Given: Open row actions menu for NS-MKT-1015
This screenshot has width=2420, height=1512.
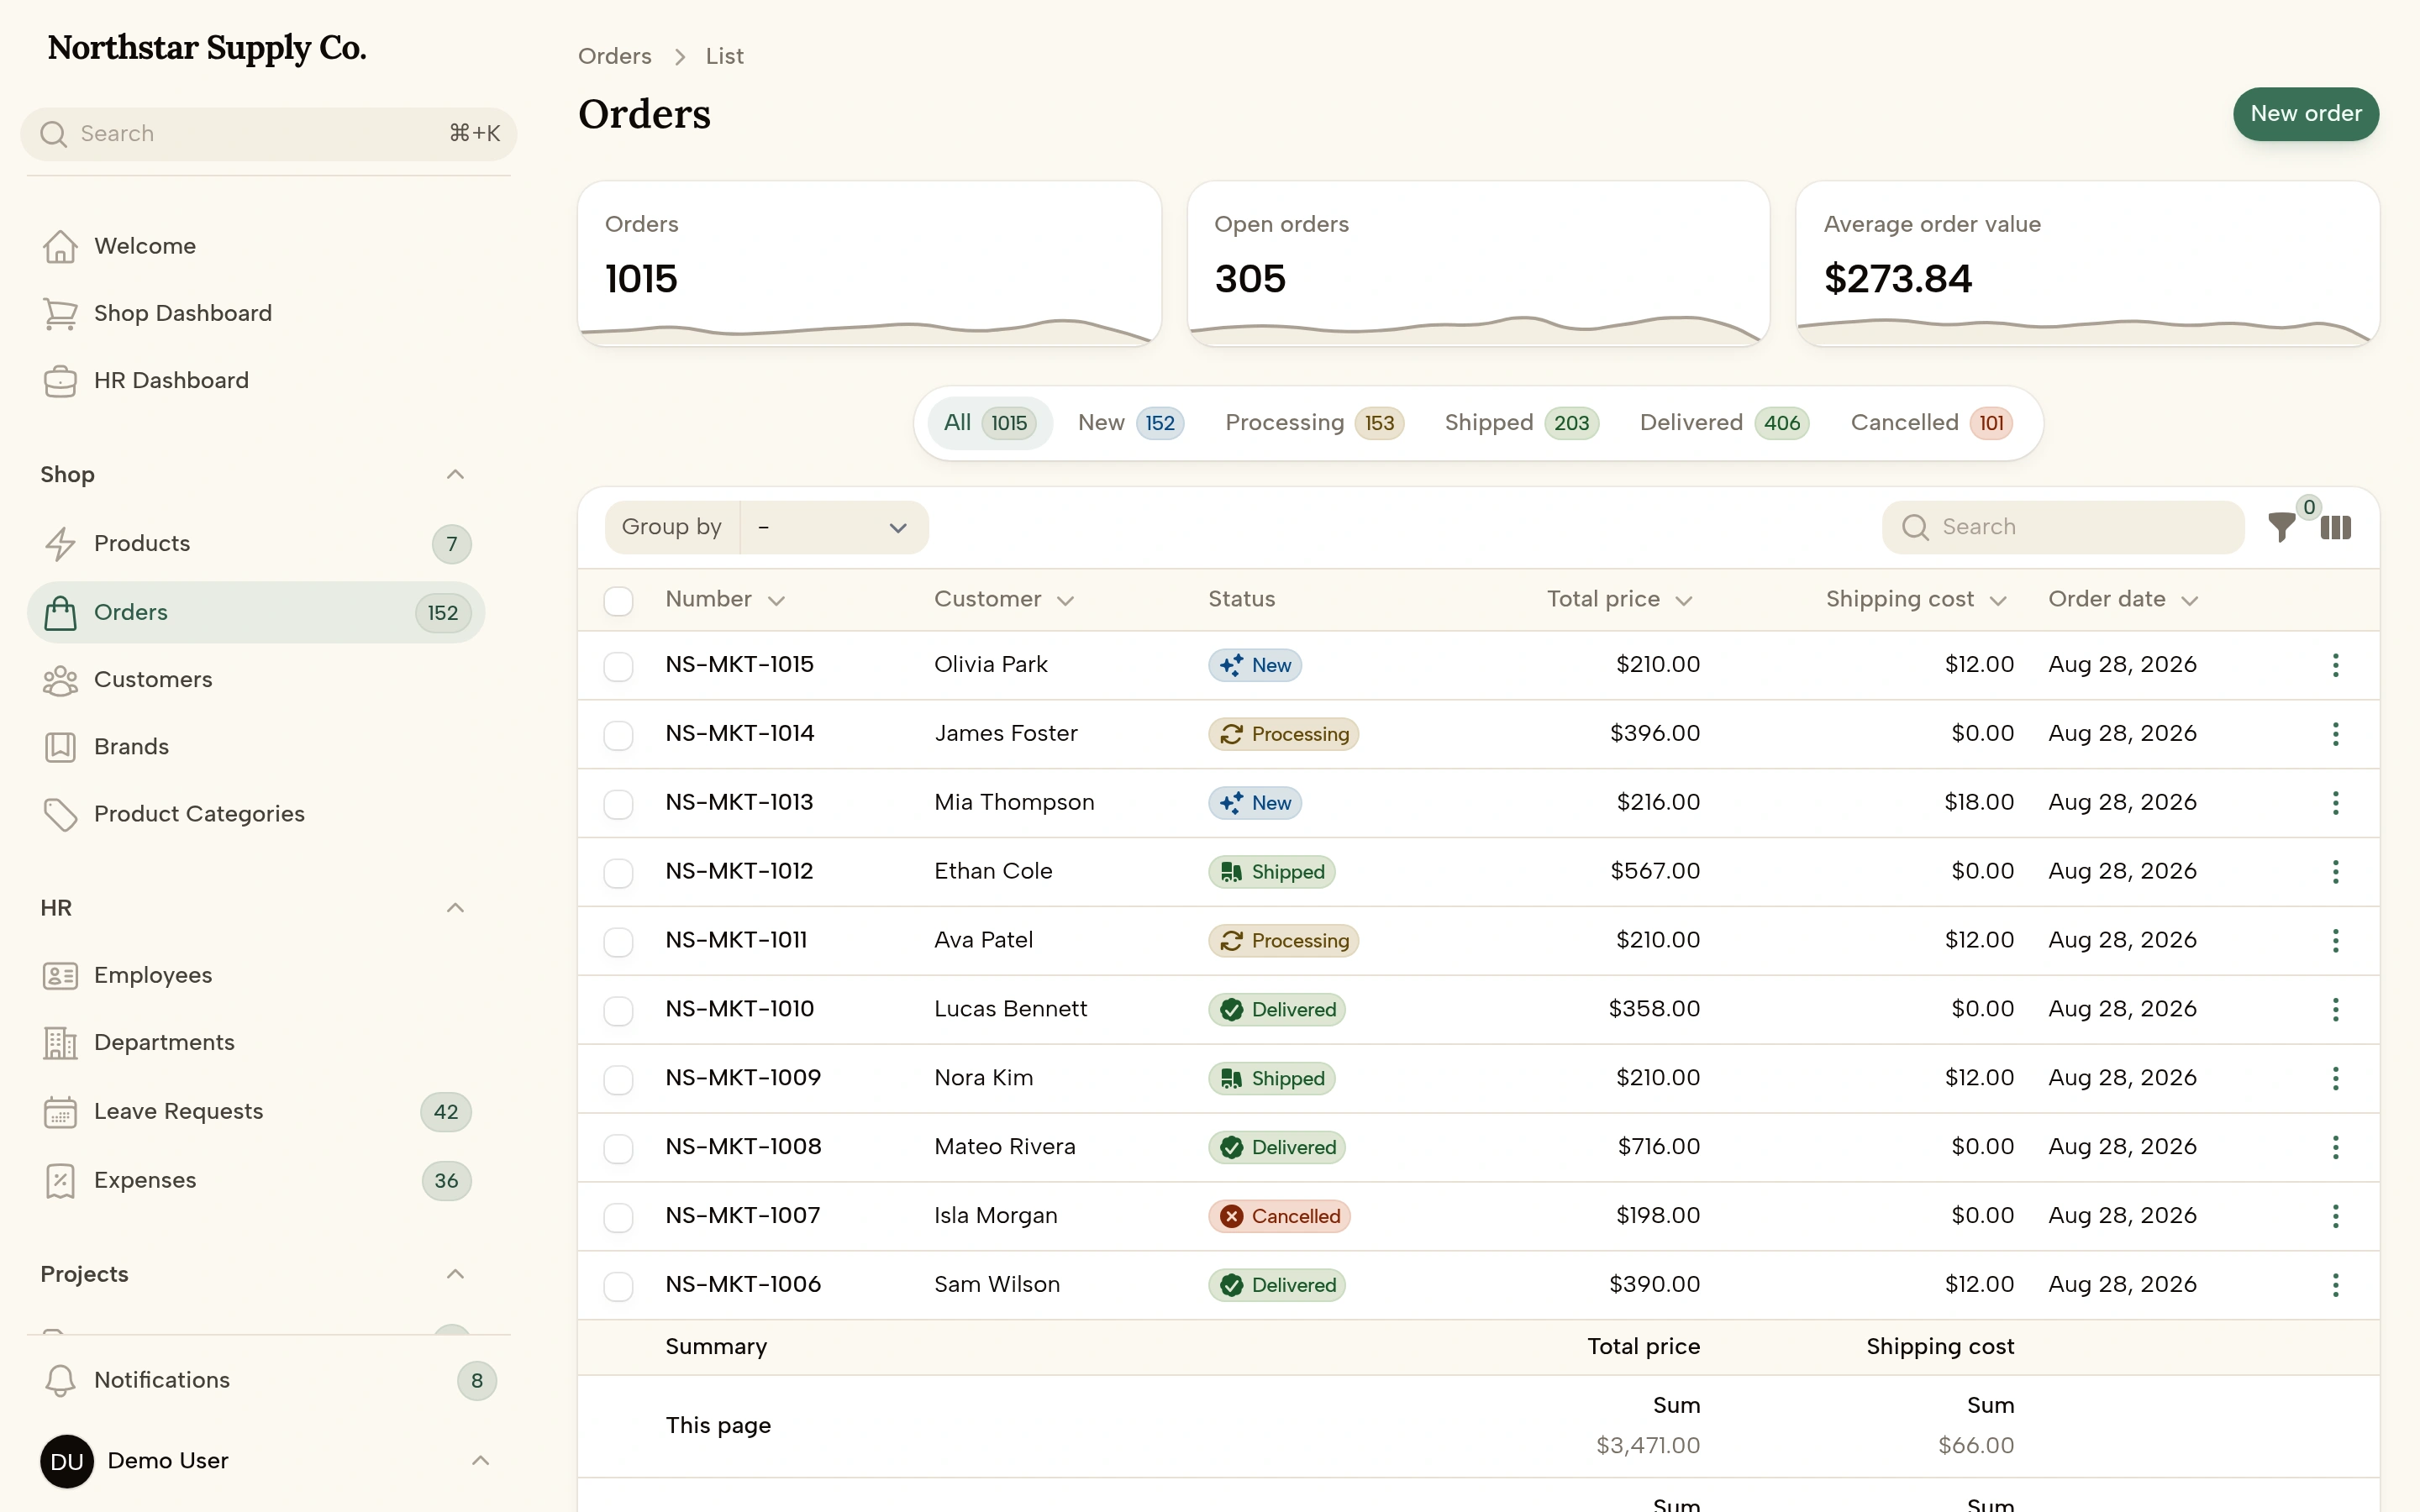Looking at the screenshot, I should [2335, 665].
